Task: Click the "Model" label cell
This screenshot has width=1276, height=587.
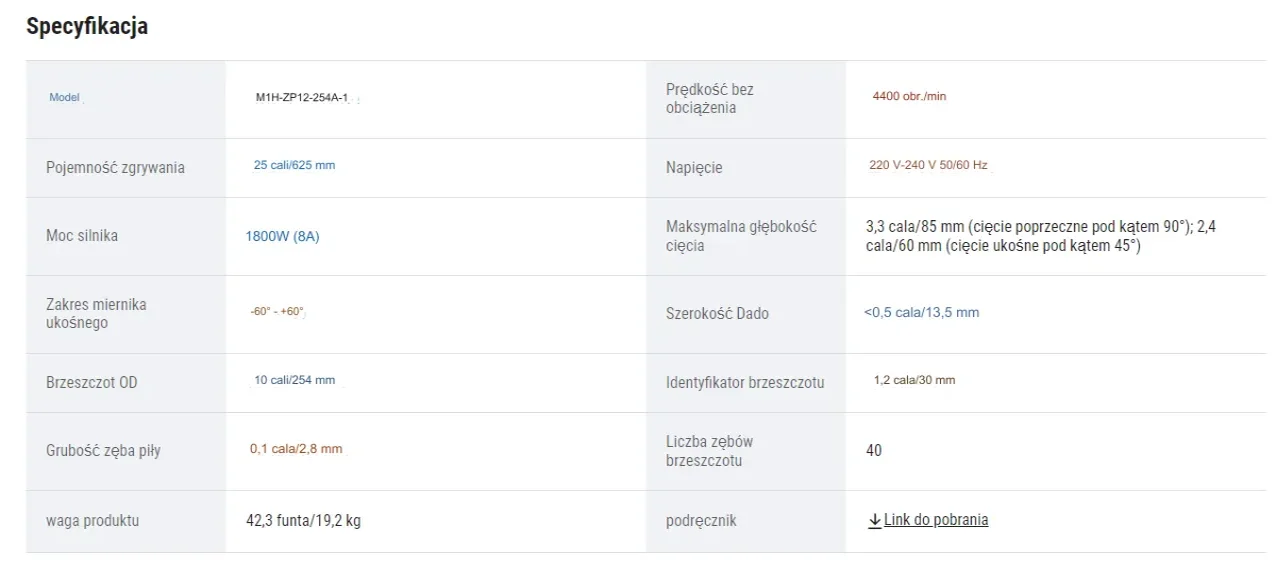Action: point(64,98)
